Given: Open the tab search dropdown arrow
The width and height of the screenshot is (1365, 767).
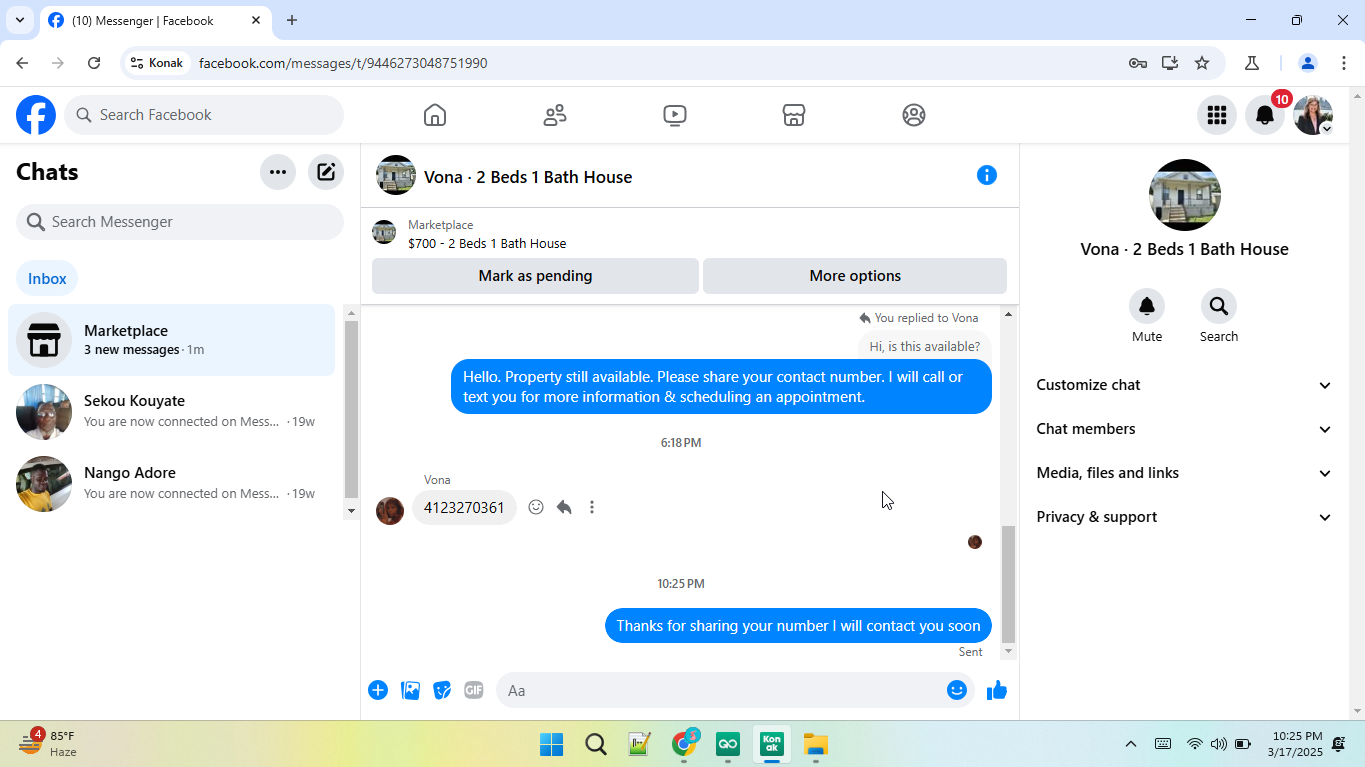Looking at the screenshot, I should coord(19,20).
